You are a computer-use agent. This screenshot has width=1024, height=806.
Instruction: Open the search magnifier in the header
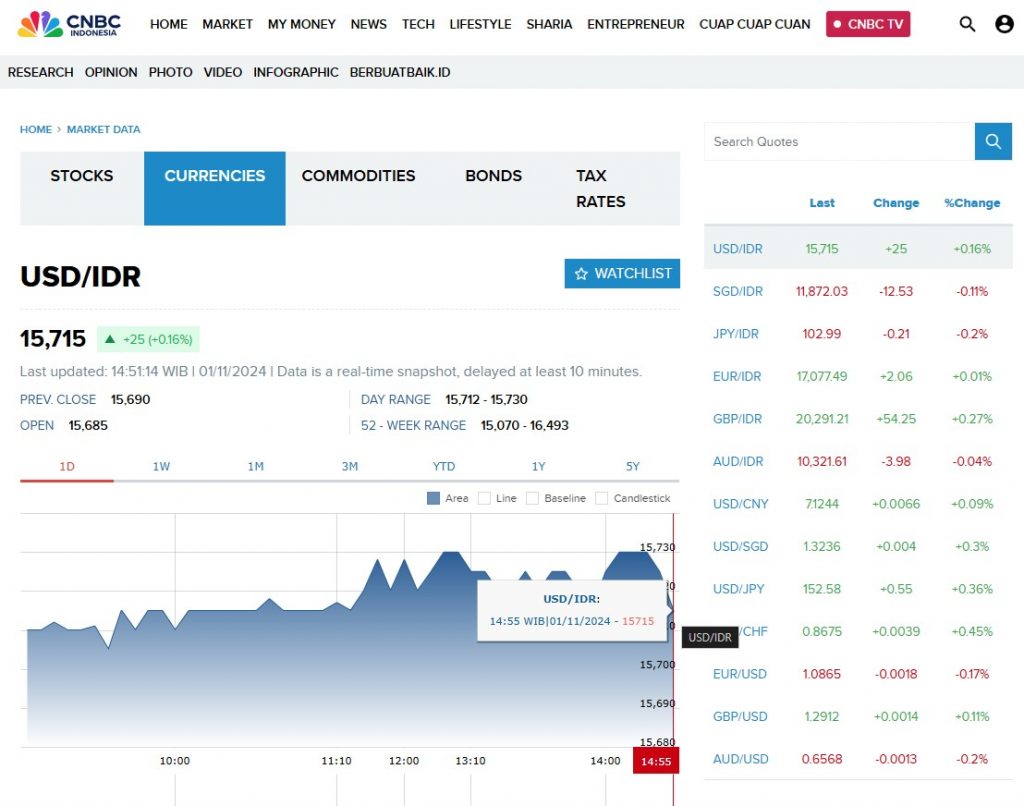(x=967, y=24)
